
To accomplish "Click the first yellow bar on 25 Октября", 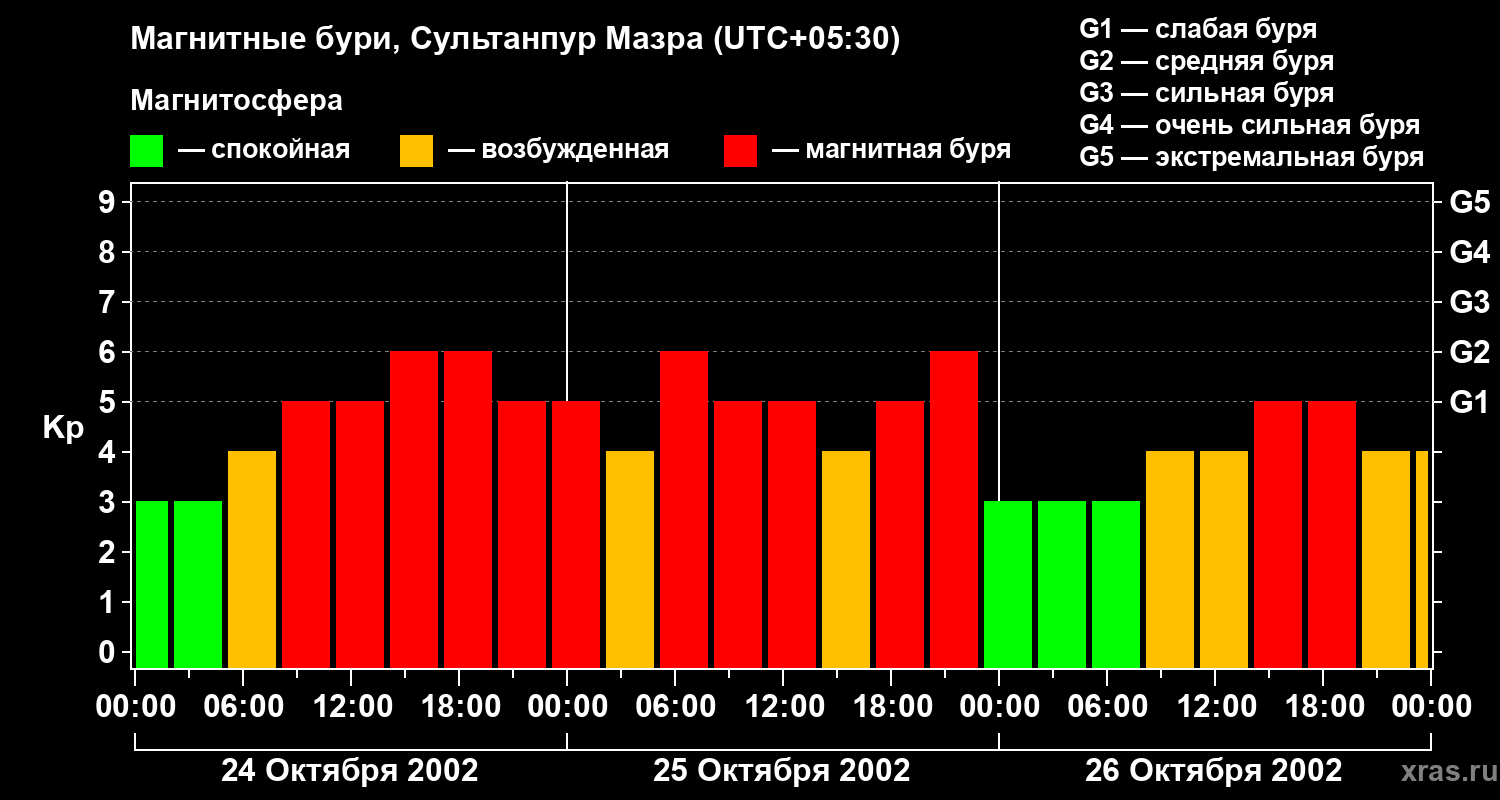I will coord(630,559).
